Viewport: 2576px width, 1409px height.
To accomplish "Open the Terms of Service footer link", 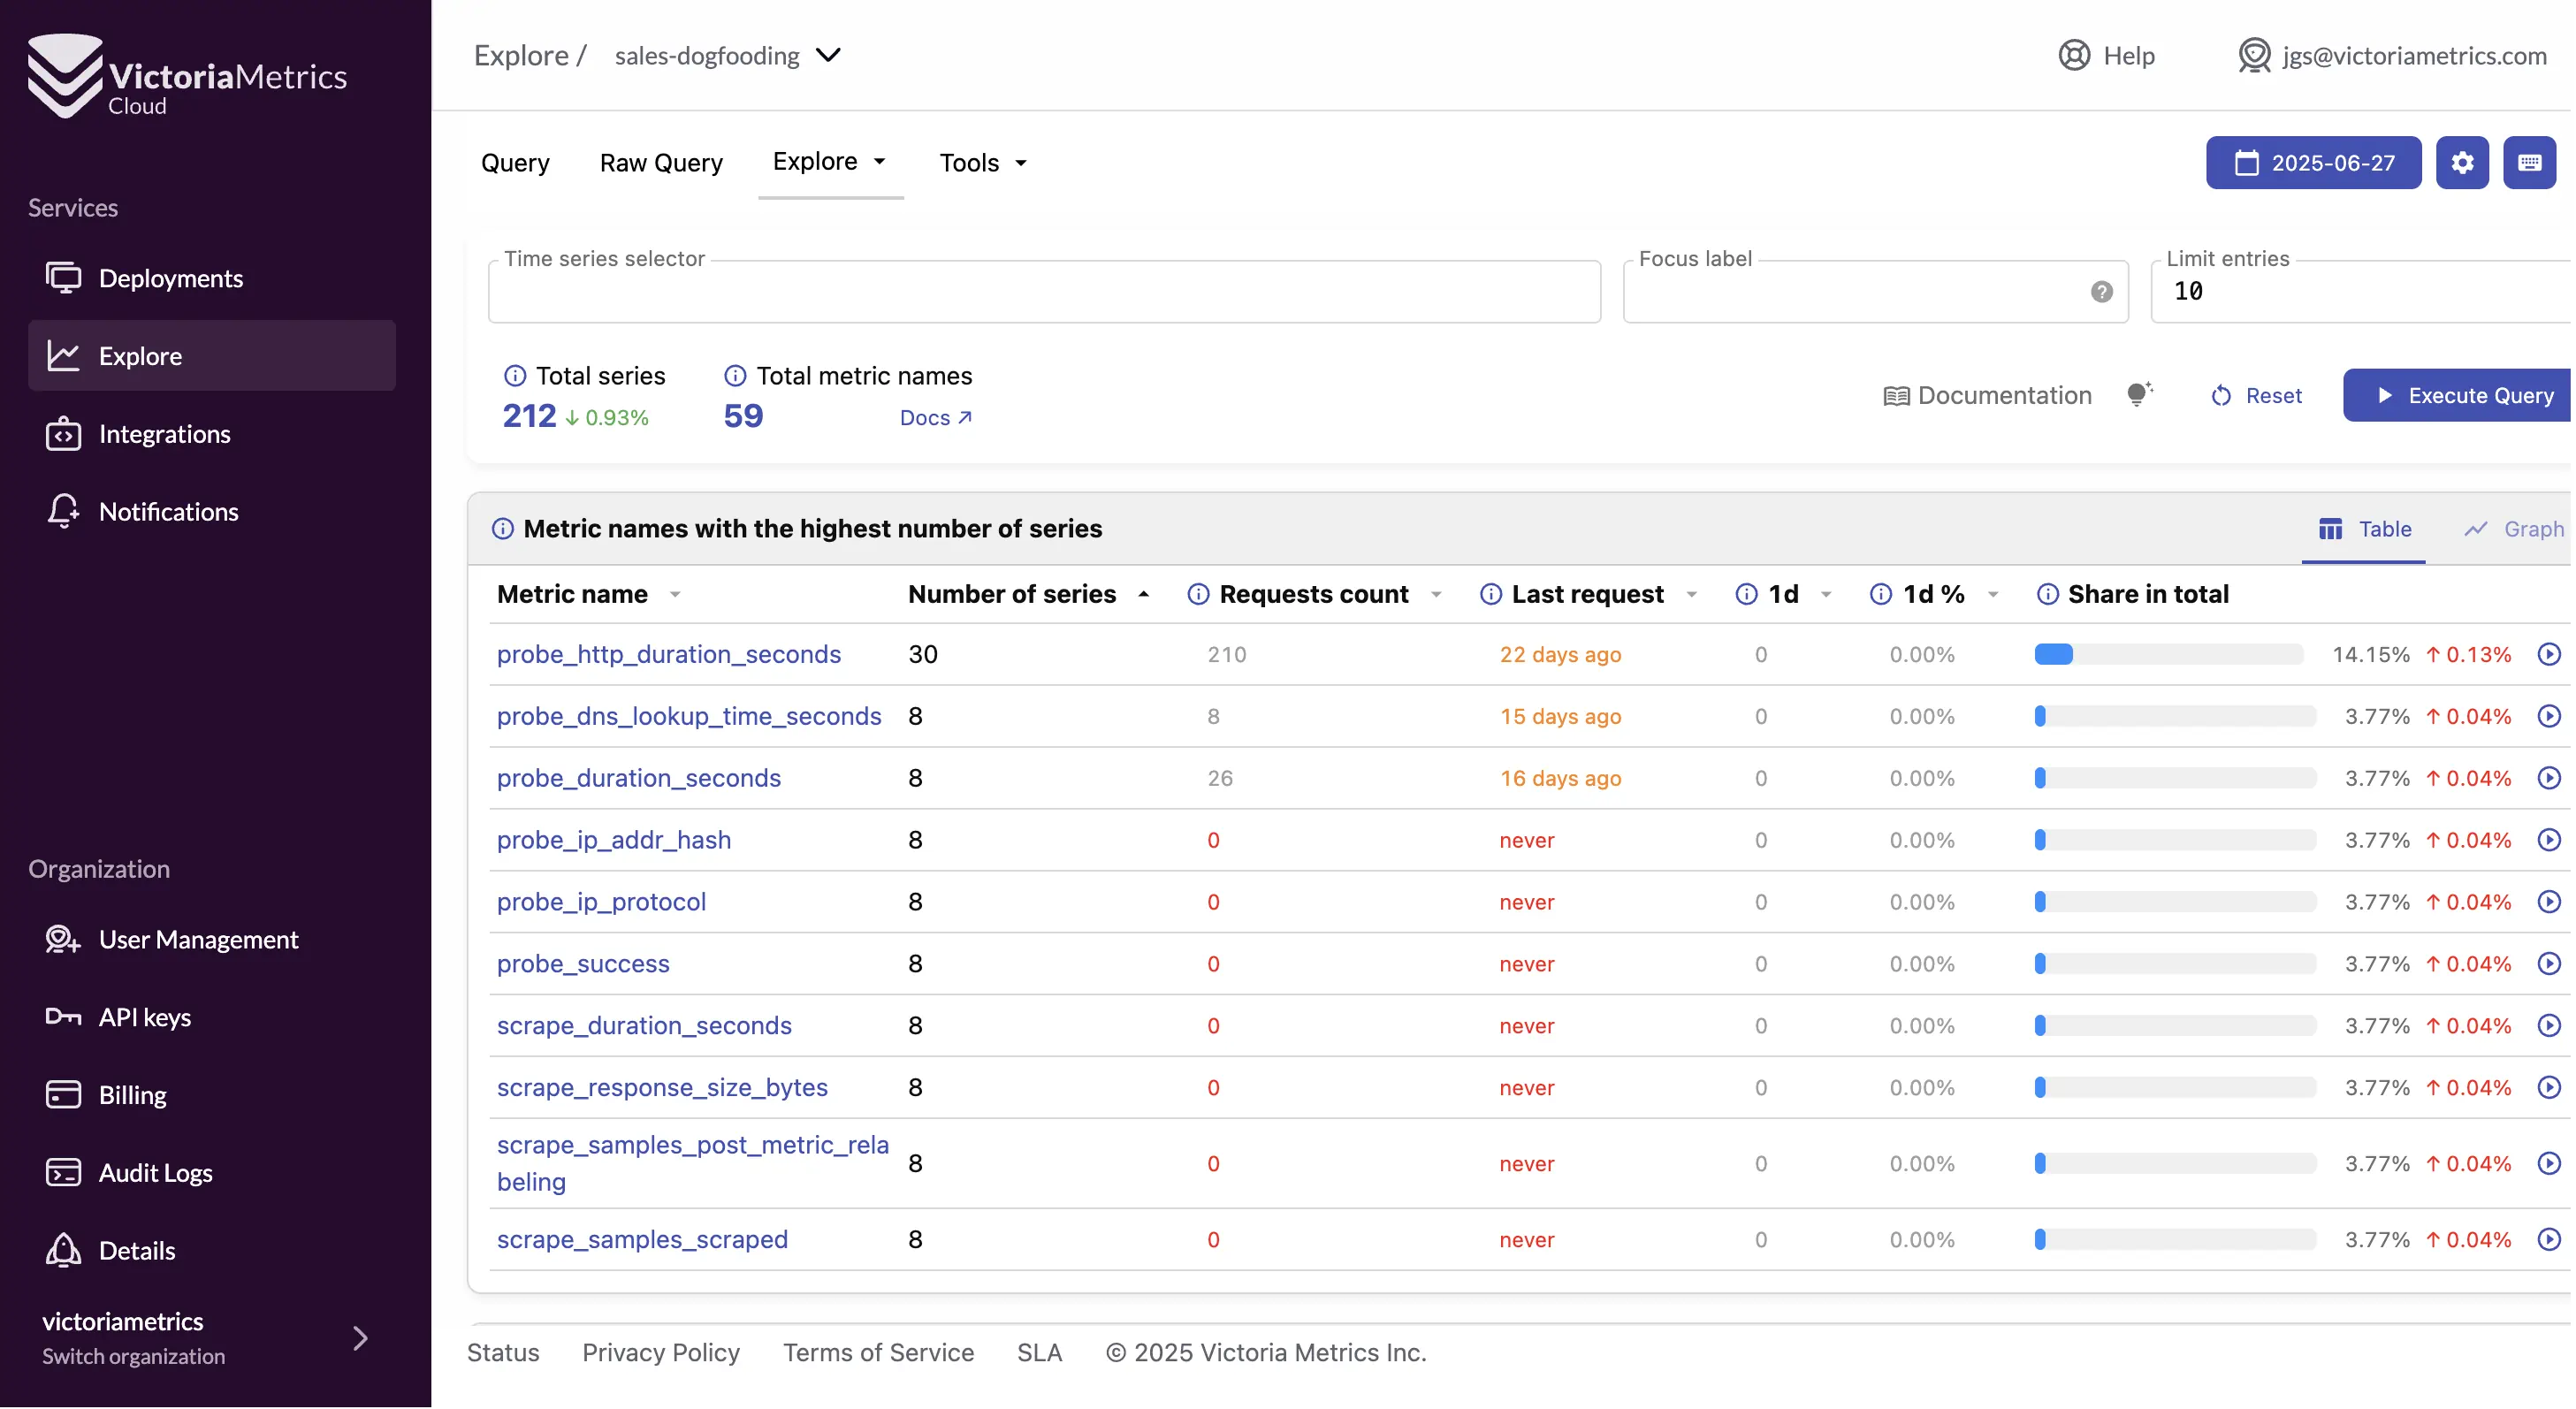I will [x=879, y=1354].
